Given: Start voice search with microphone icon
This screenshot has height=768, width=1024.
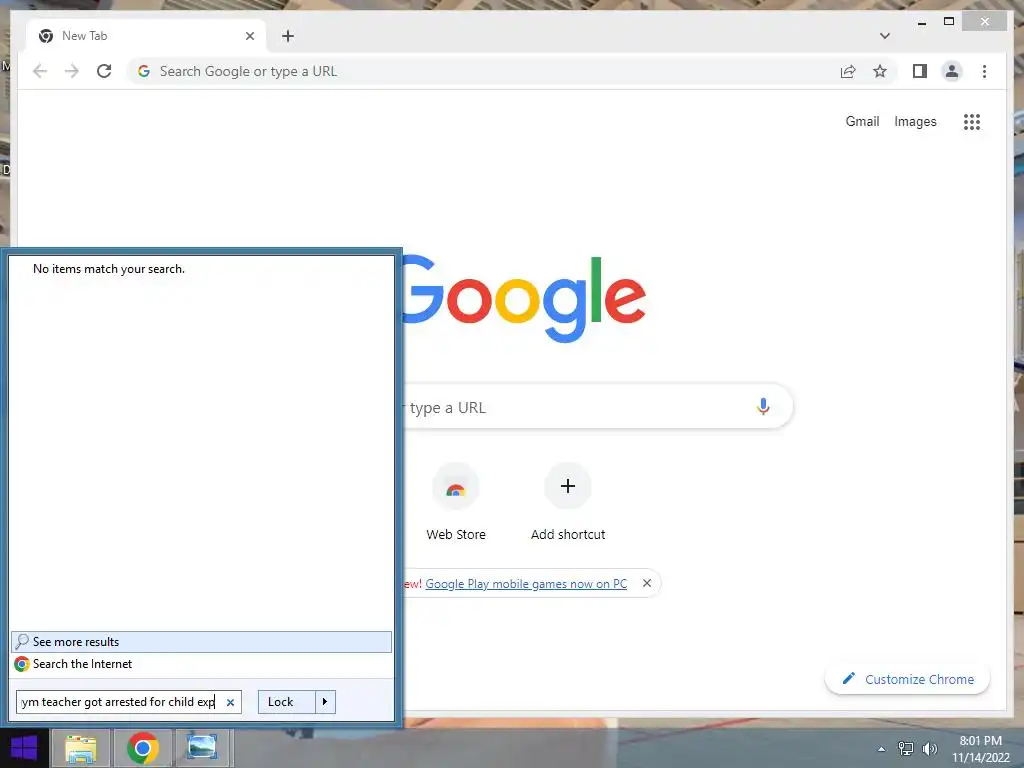Looking at the screenshot, I should pyautogui.click(x=763, y=406).
